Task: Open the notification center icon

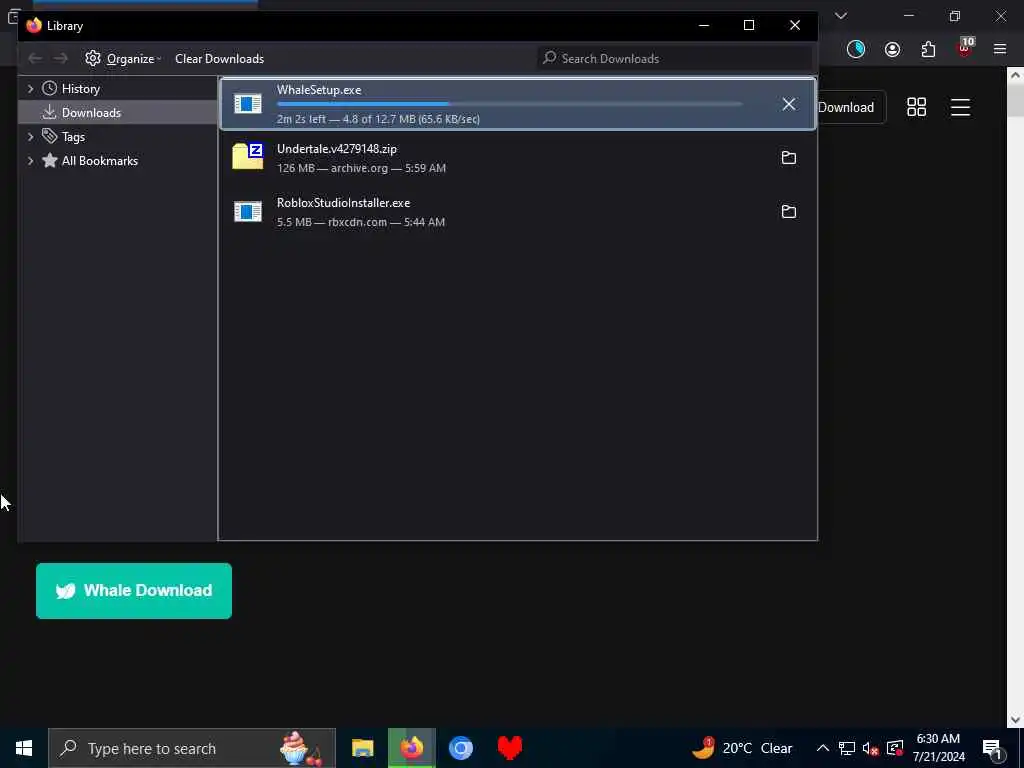Action: coord(993,748)
